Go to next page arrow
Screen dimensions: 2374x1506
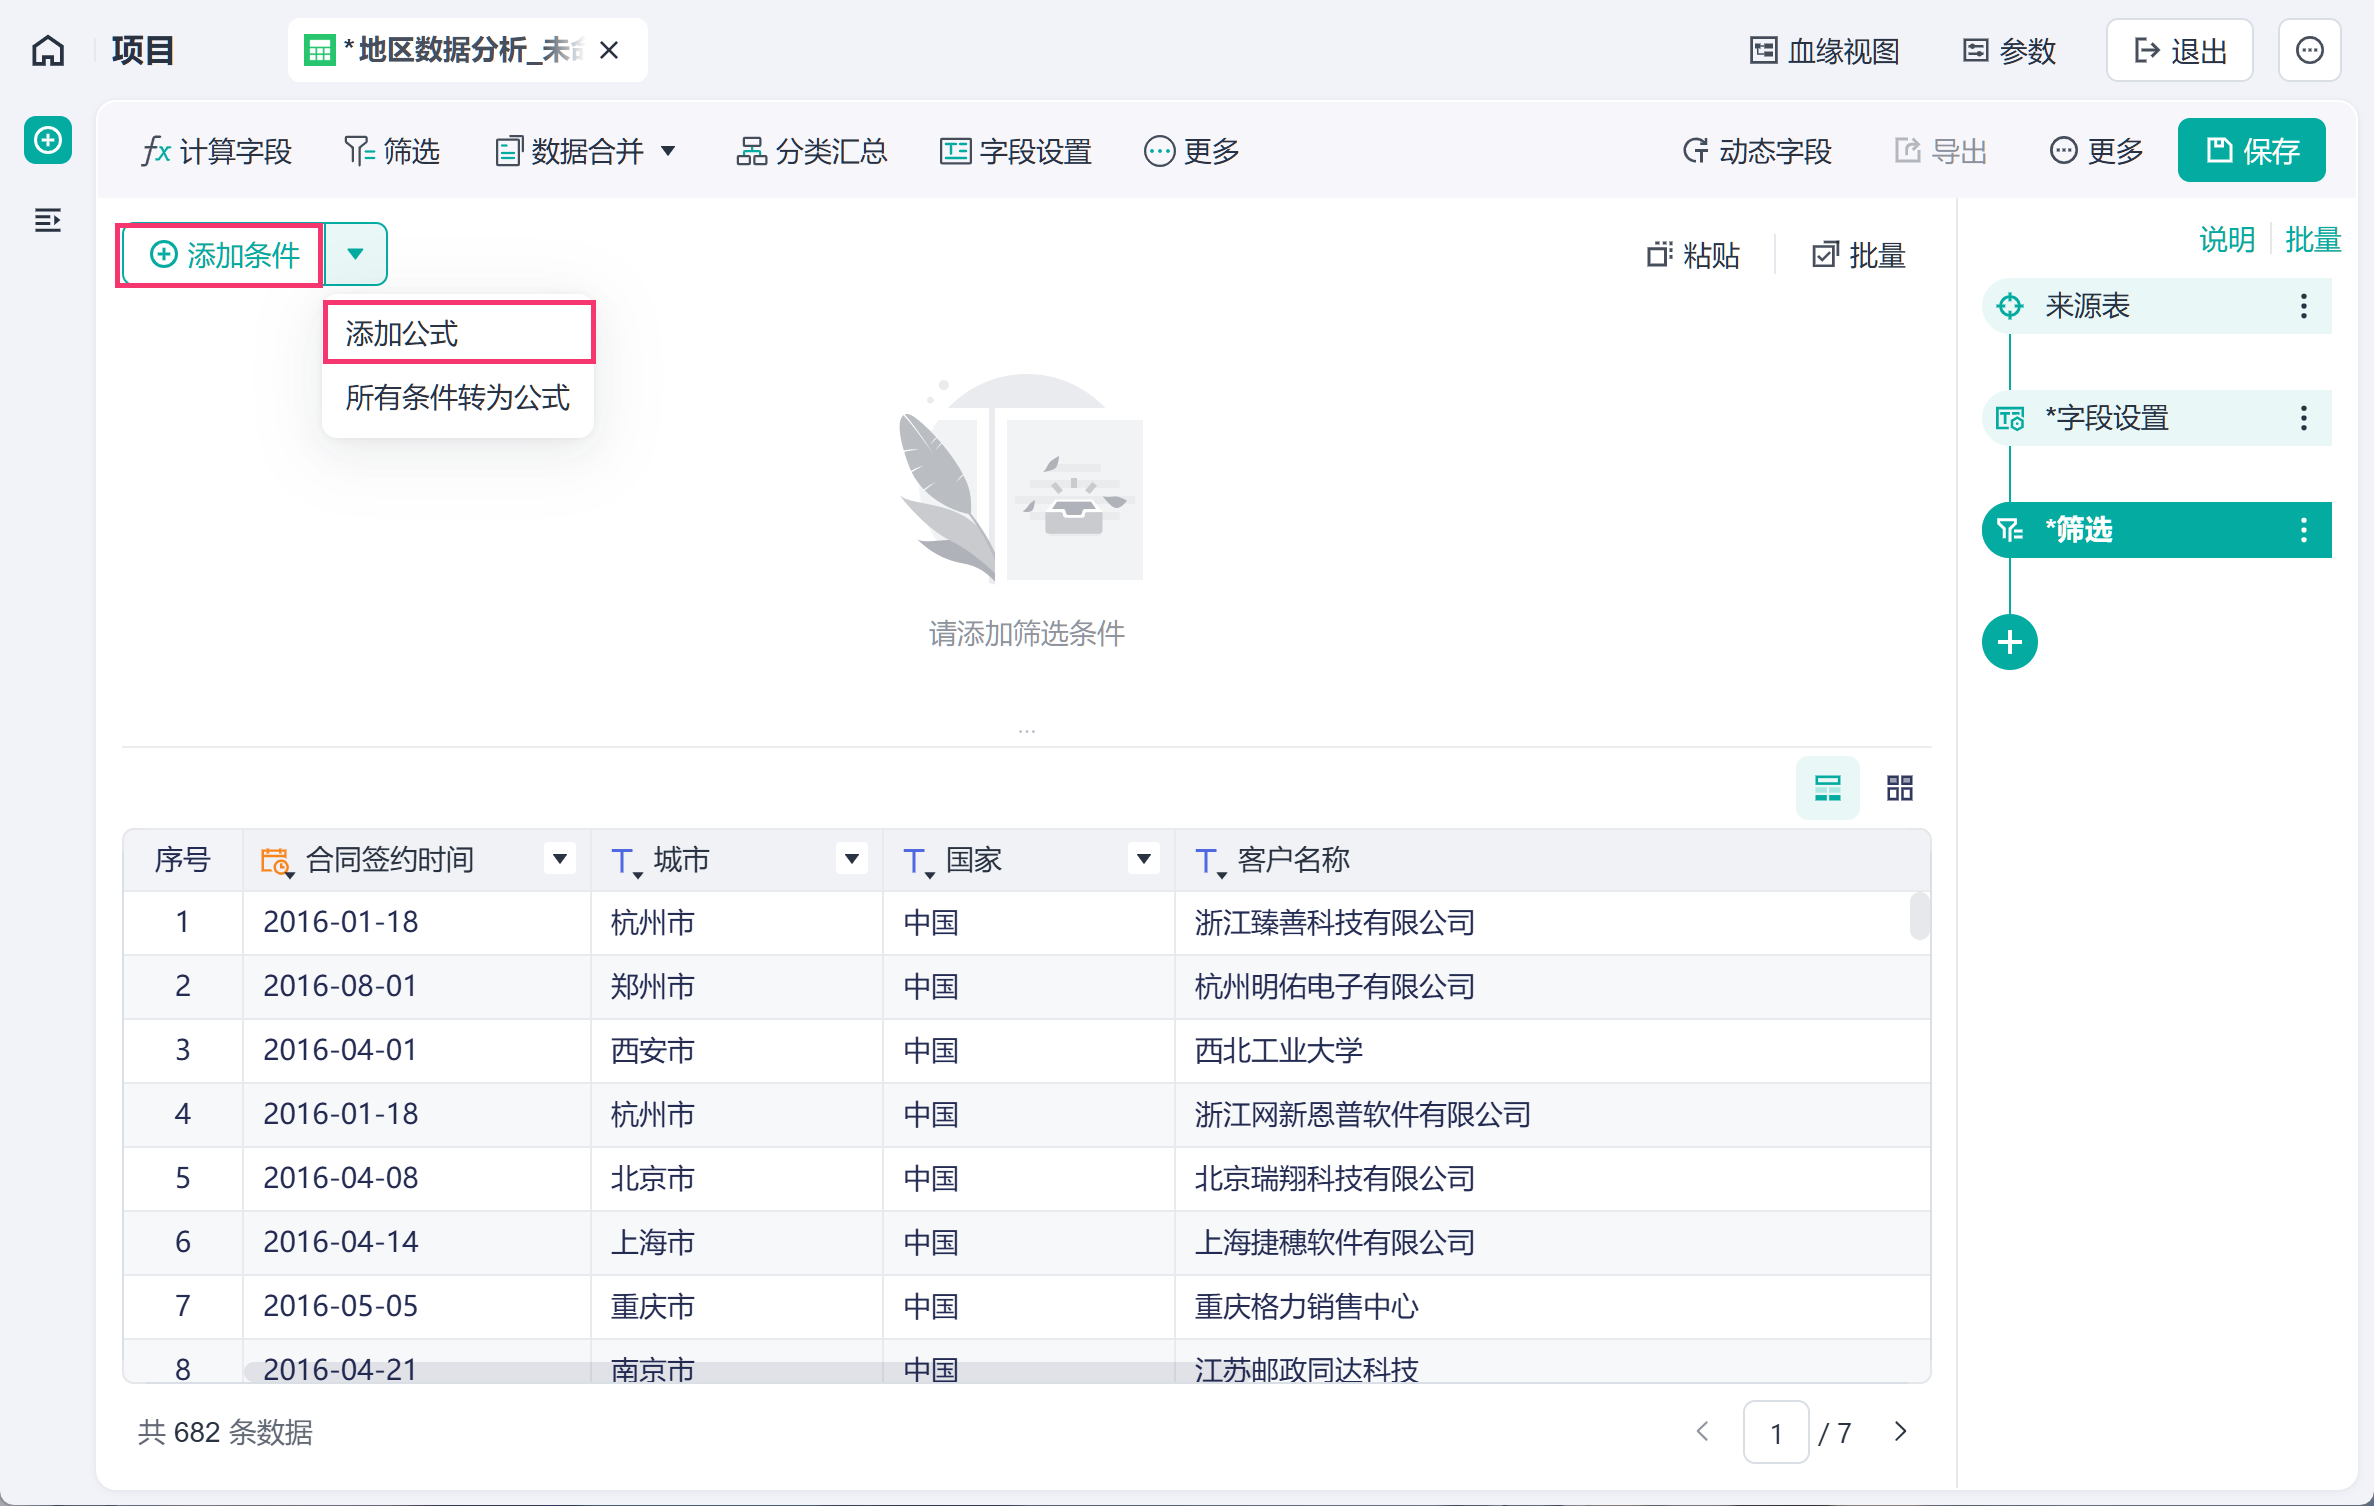[x=1901, y=1432]
